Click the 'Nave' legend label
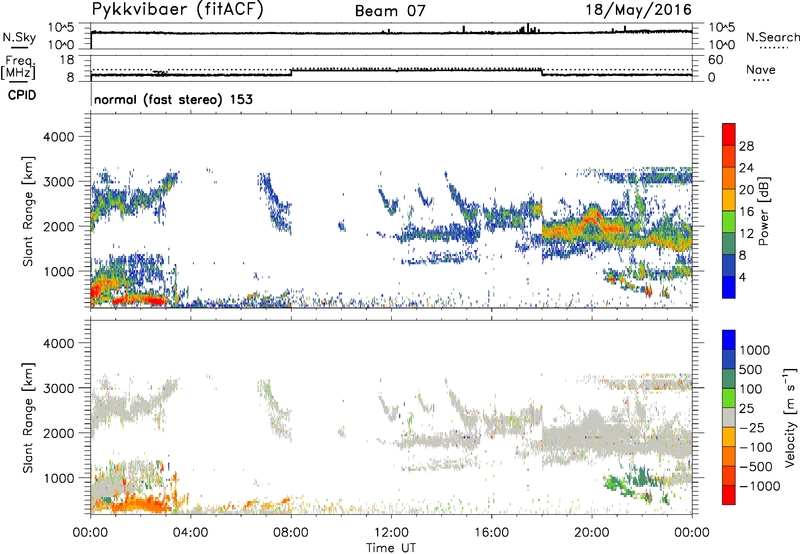 tap(761, 69)
